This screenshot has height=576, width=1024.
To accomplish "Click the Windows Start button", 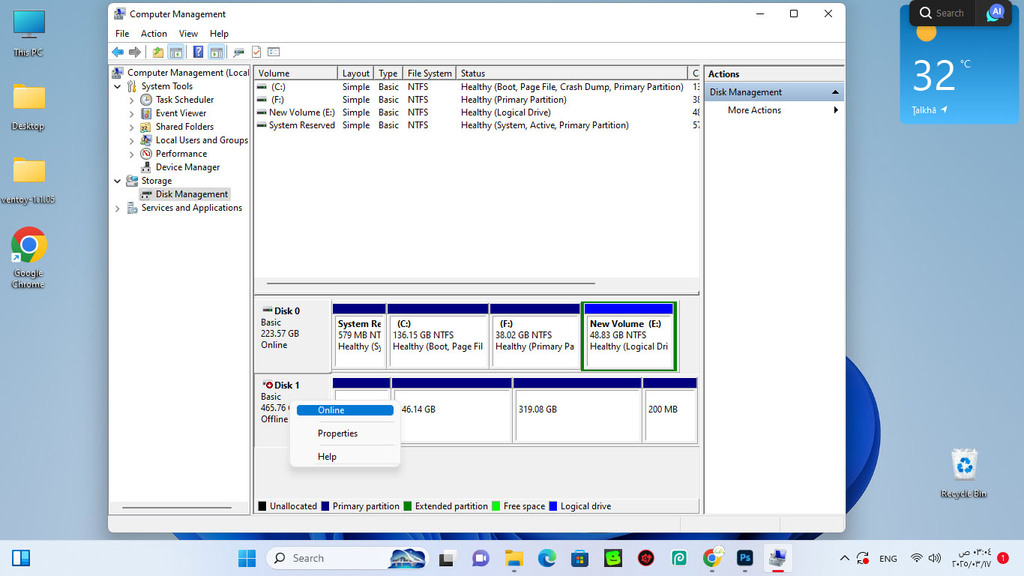I will click(x=247, y=558).
